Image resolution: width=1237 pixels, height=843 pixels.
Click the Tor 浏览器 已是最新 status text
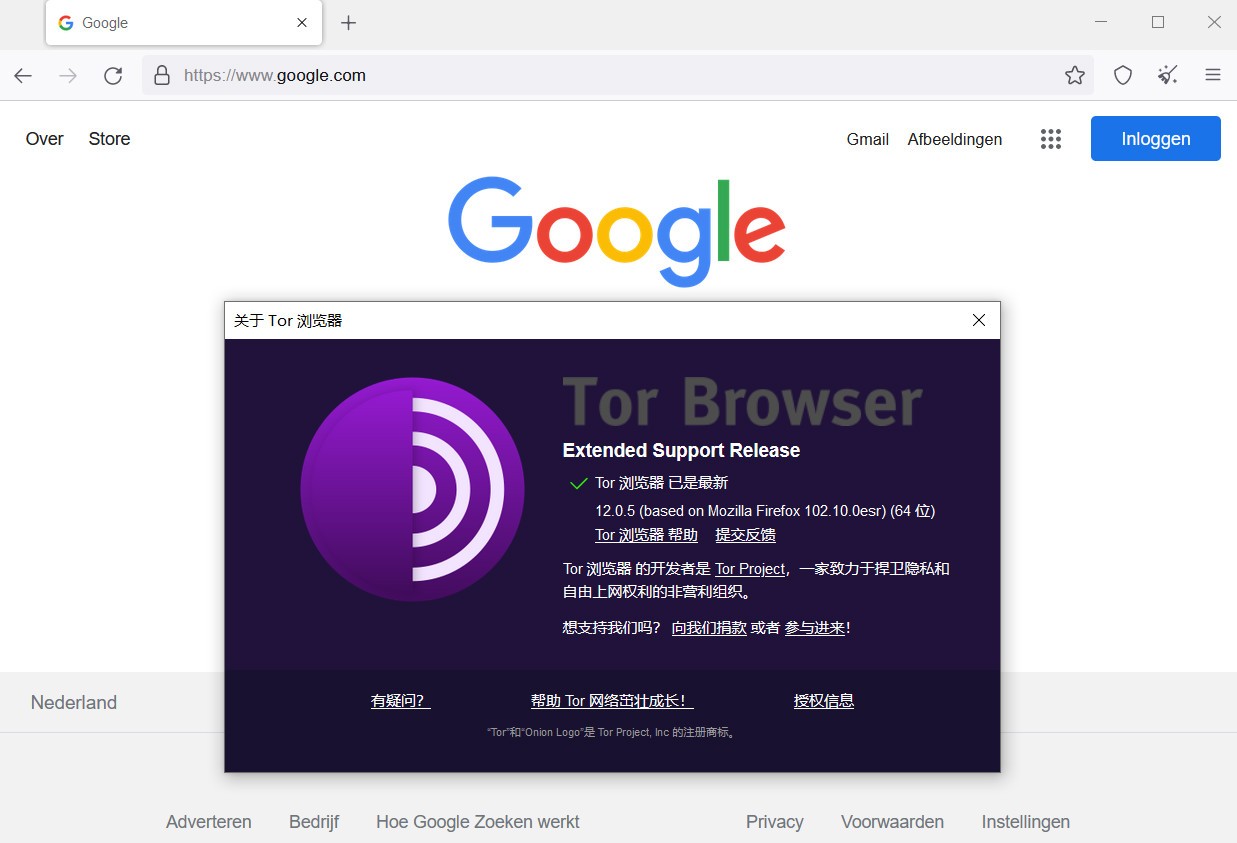pyautogui.click(x=661, y=483)
